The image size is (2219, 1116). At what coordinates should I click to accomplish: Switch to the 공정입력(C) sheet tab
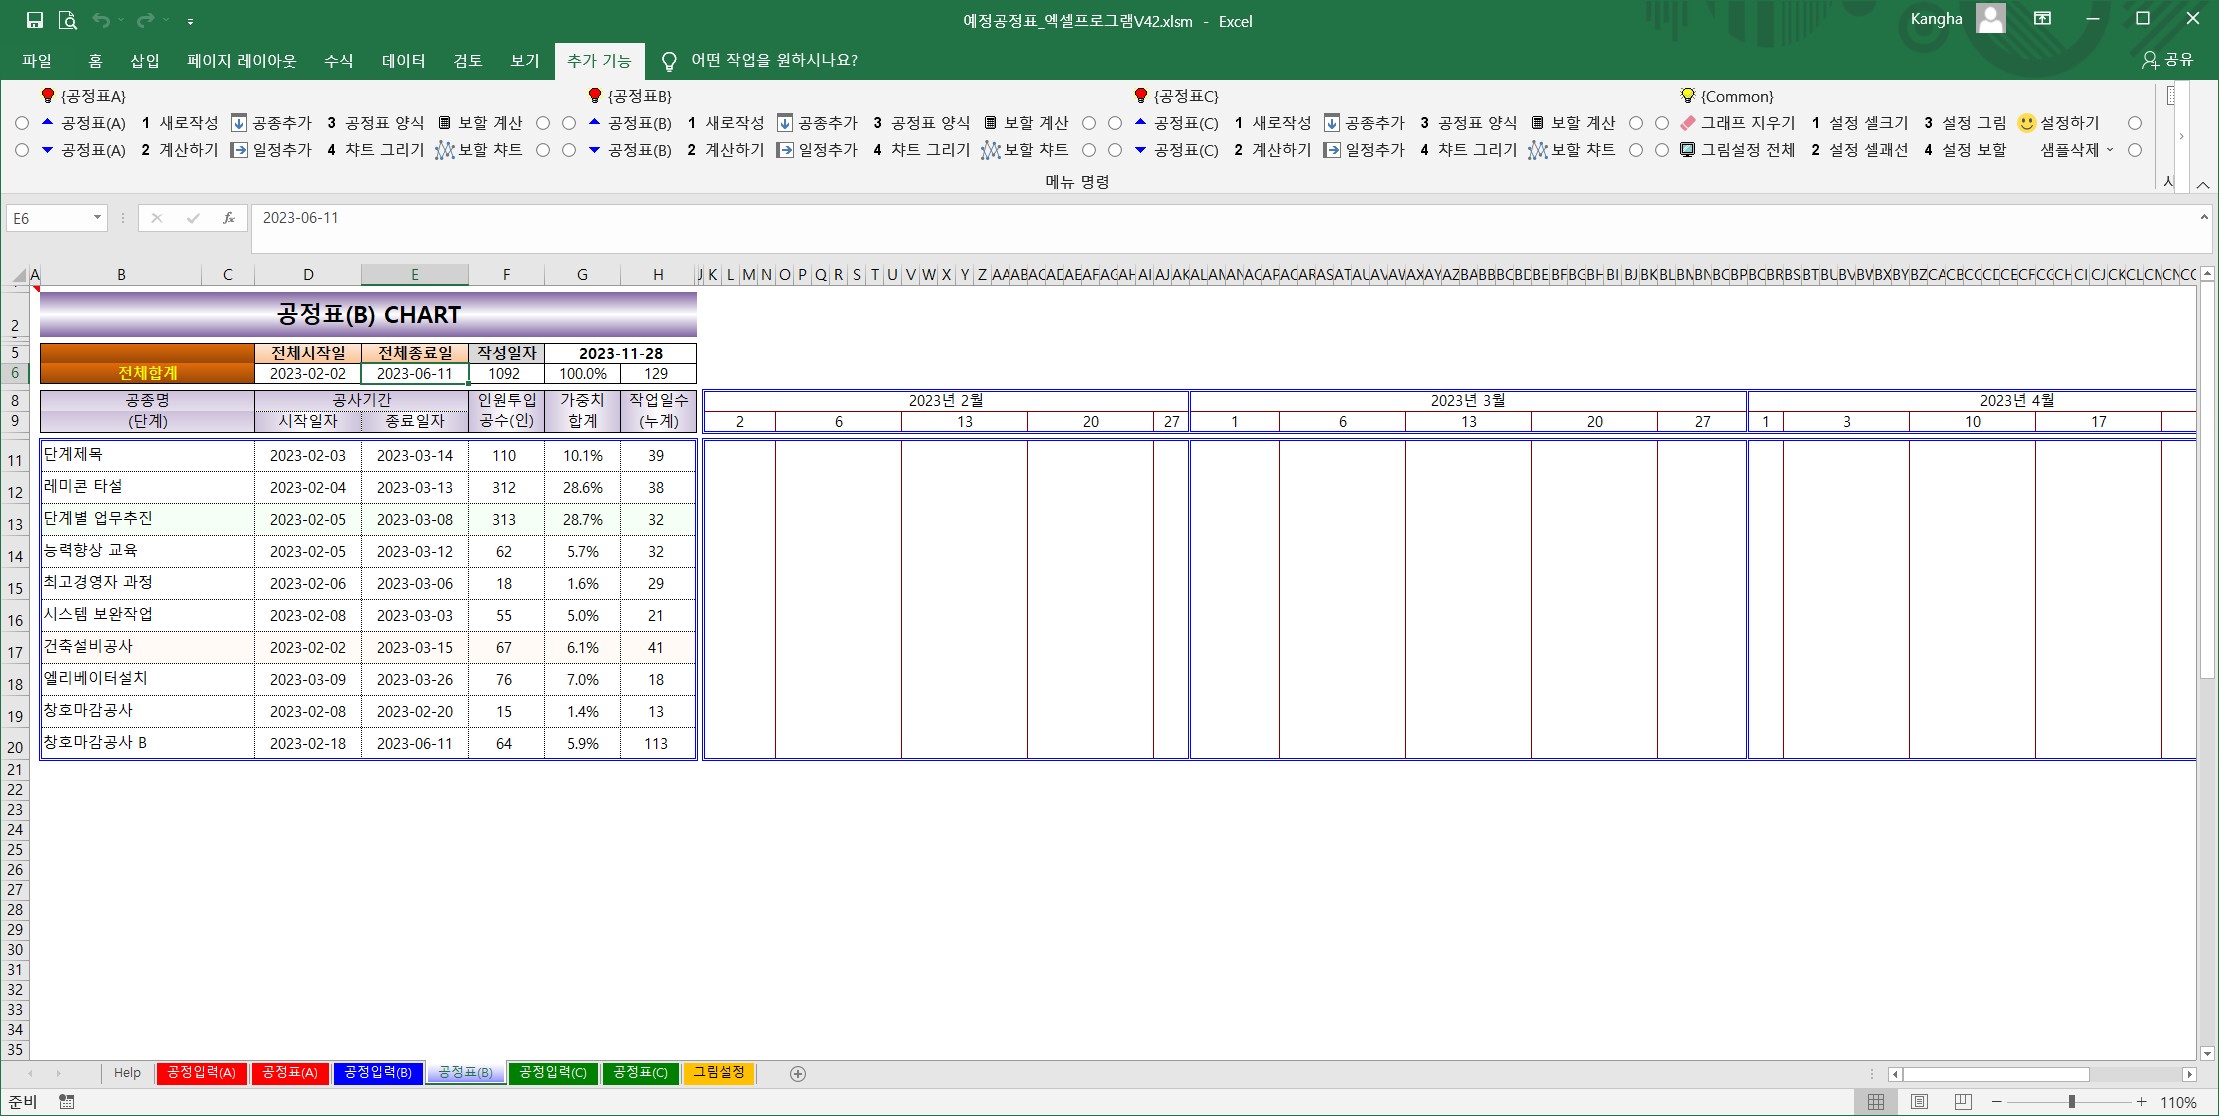(x=552, y=1073)
